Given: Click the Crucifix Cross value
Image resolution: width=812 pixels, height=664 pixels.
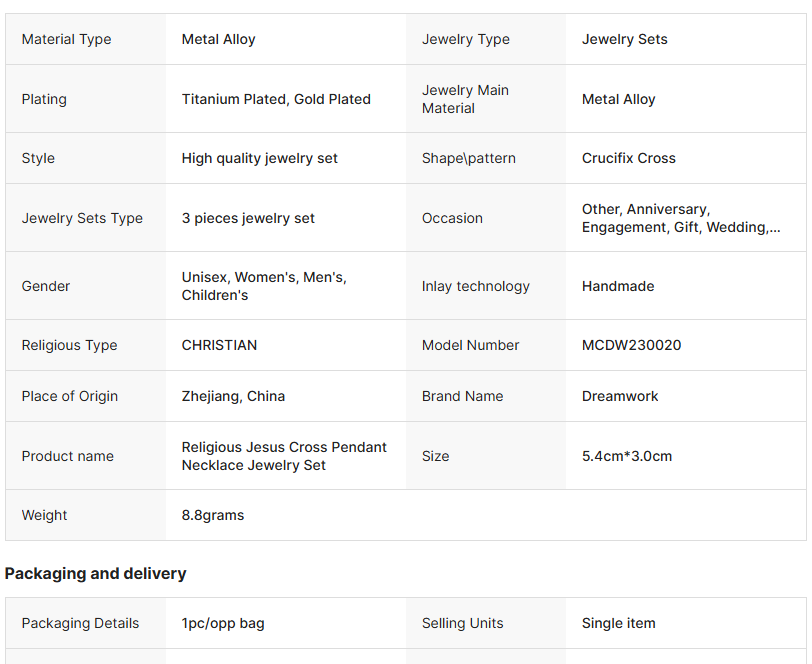Looking at the screenshot, I should [x=629, y=158].
